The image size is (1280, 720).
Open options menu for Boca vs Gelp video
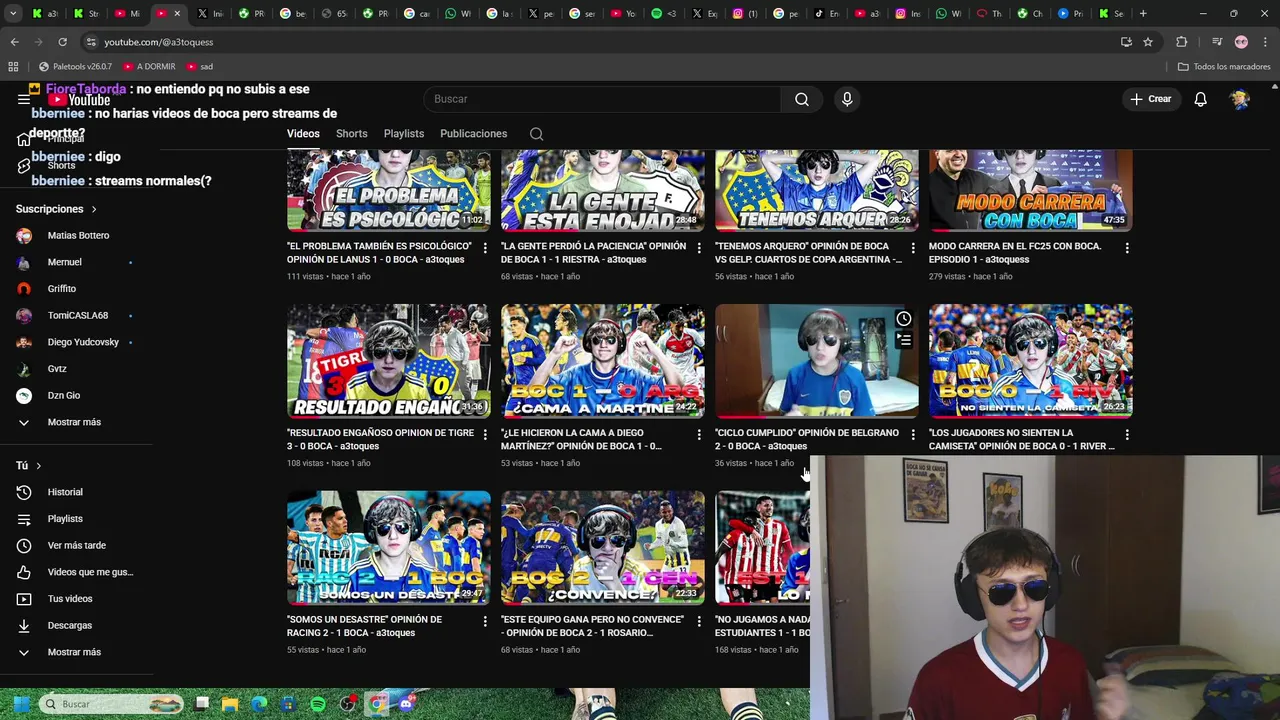pos(913,247)
